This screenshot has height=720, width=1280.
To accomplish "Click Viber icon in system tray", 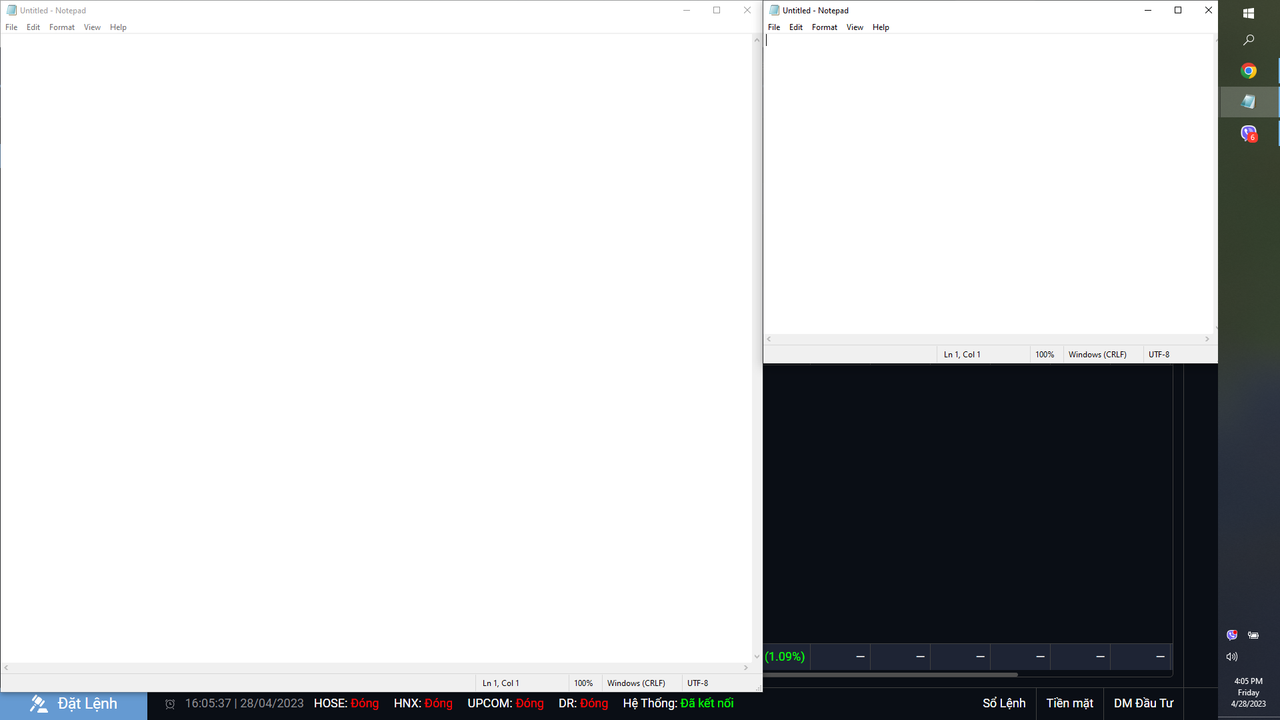I will [x=1232, y=635].
